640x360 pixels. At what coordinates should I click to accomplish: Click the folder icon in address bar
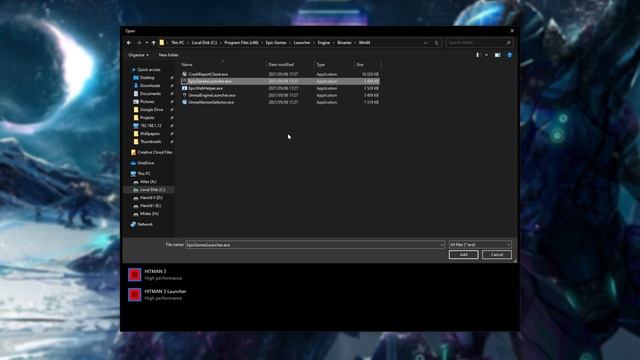(x=162, y=42)
